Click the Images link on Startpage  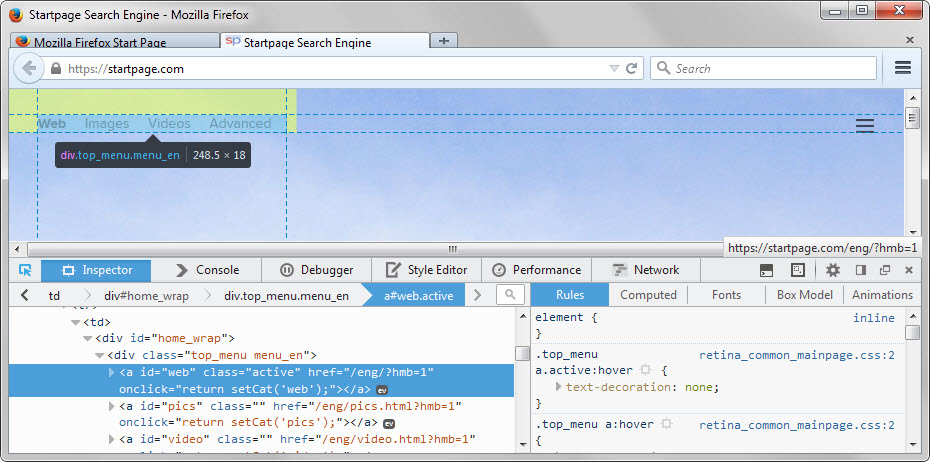(107, 123)
